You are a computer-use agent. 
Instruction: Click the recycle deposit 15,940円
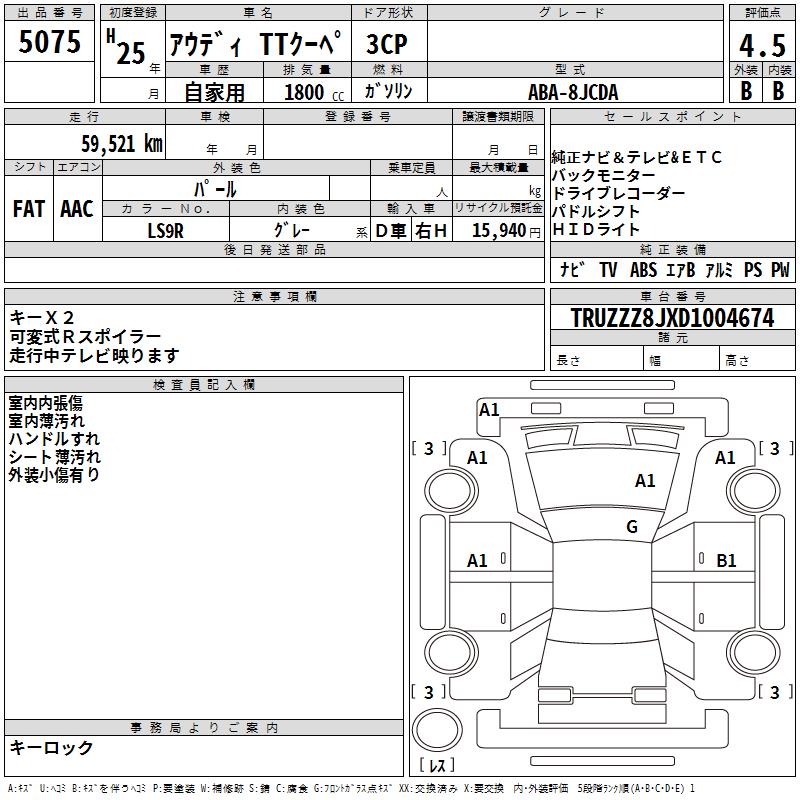[506, 231]
